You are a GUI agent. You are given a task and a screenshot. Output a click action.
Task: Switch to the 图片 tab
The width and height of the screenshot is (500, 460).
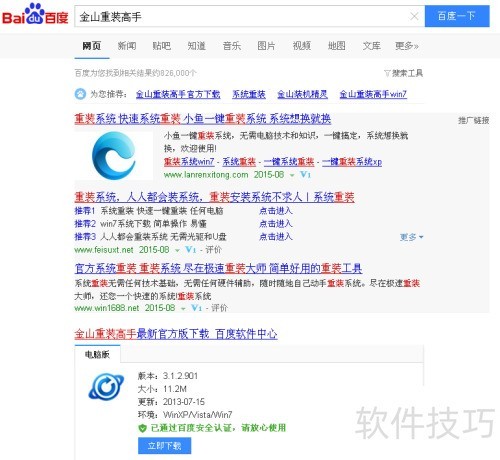click(266, 46)
